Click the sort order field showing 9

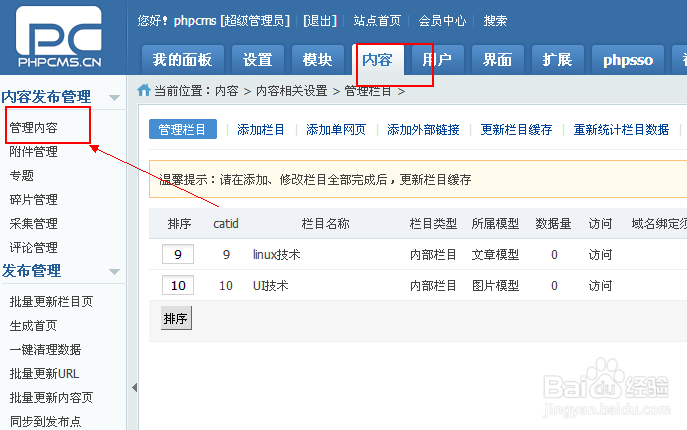(178, 254)
